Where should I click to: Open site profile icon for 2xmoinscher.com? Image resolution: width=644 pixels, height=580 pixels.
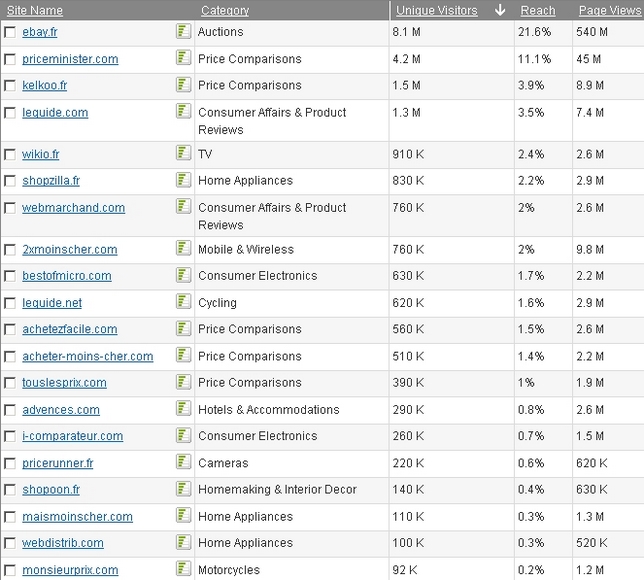tap(183, 249)
